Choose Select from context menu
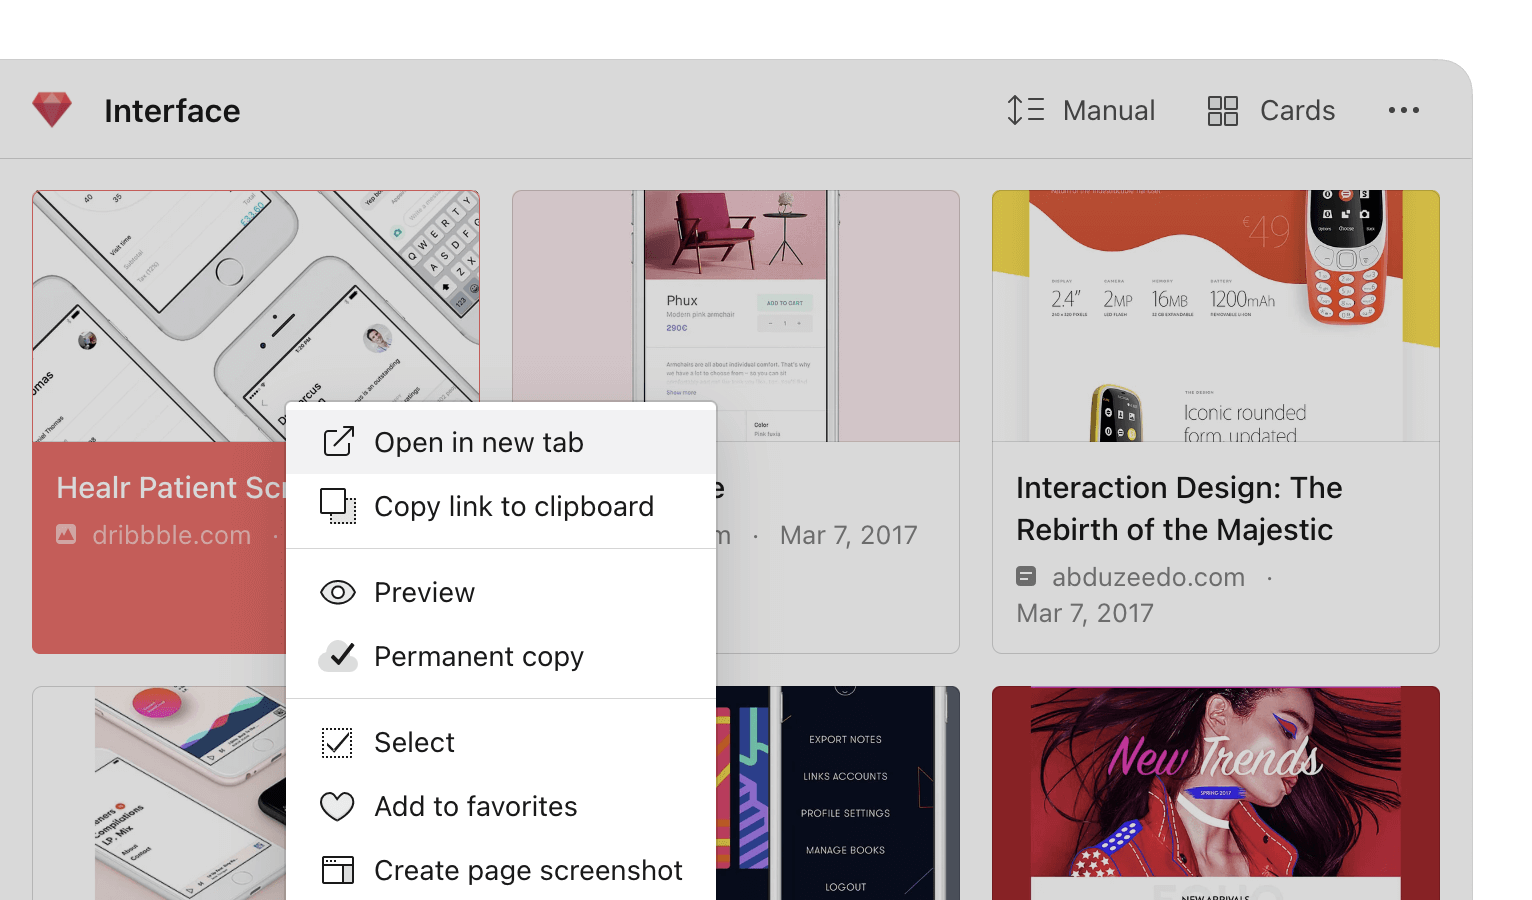1532x900 pixels. pyautogui.click(x=501, y=742)
